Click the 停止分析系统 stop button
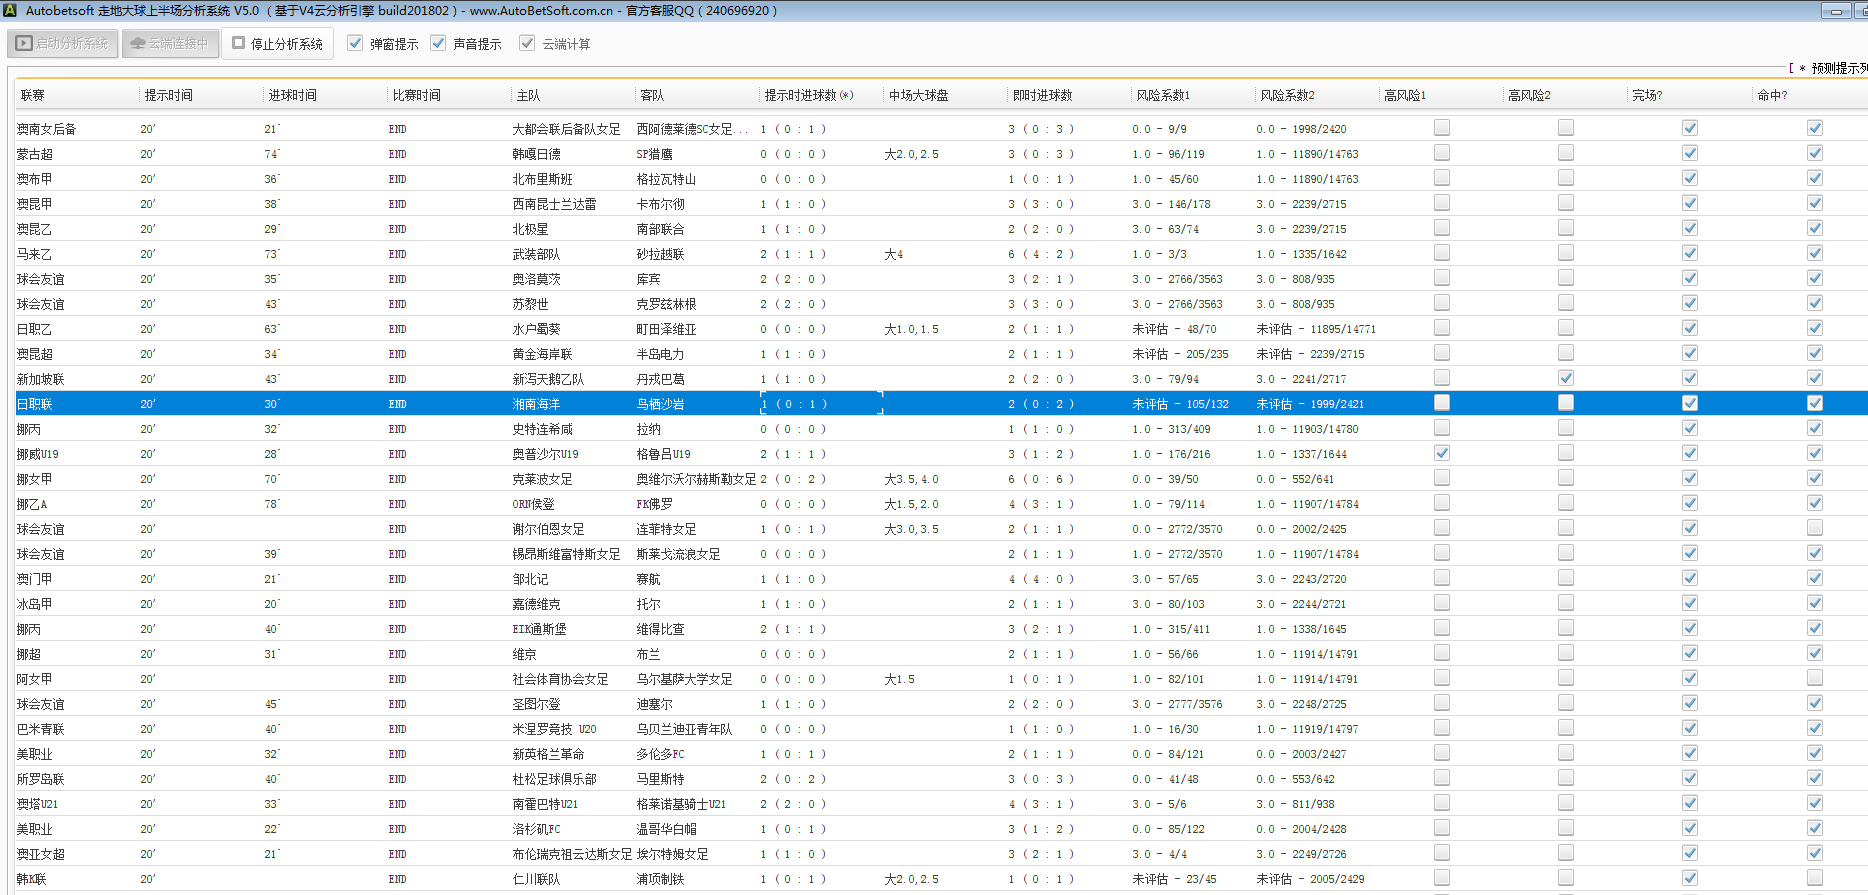The width and height of the screenshot is (1868, 895). point(278,44)
